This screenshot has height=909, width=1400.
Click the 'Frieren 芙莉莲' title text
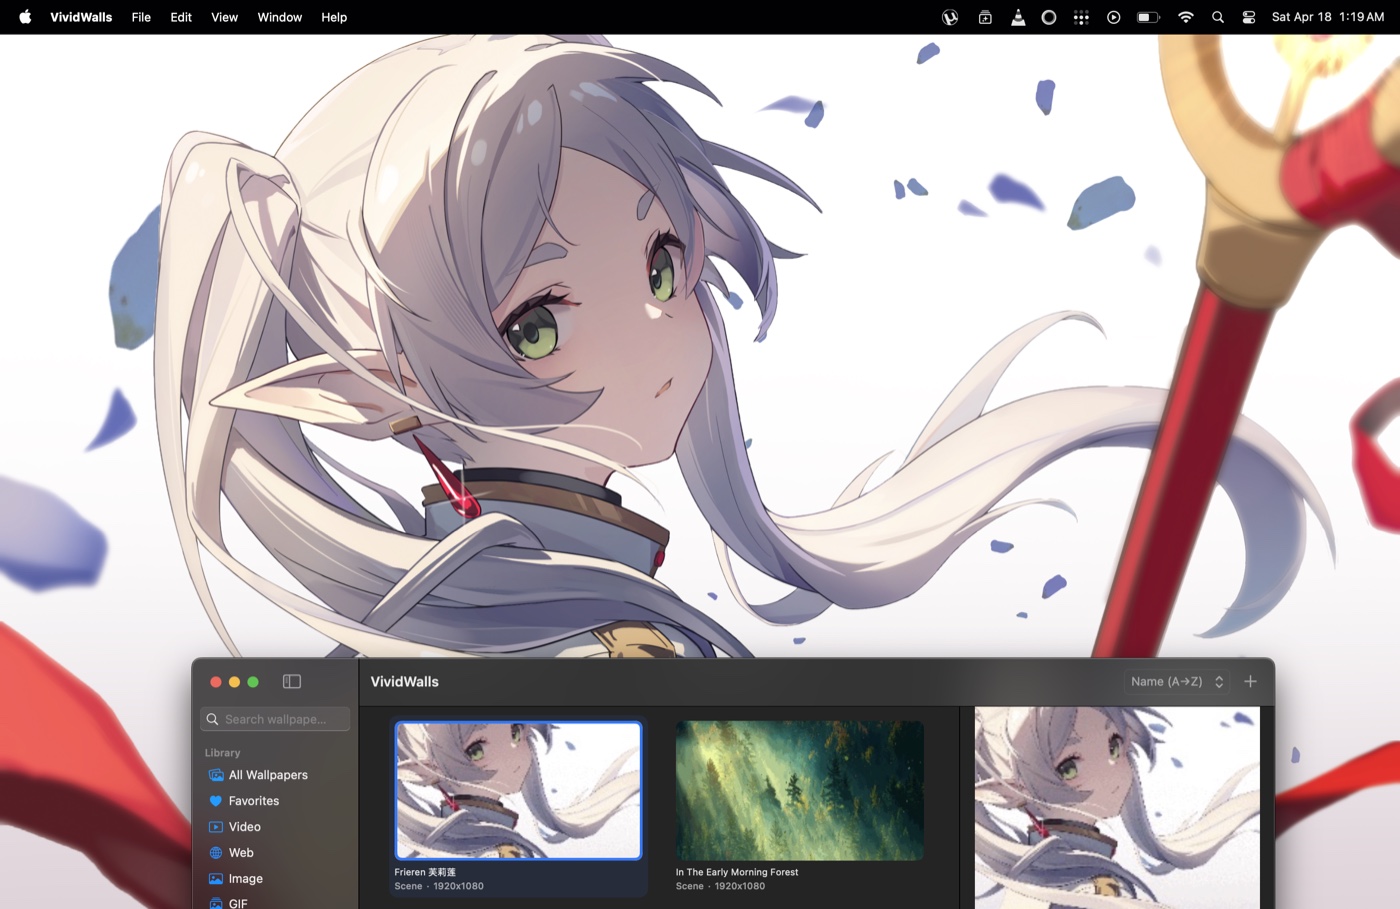[x=425, y=872]
